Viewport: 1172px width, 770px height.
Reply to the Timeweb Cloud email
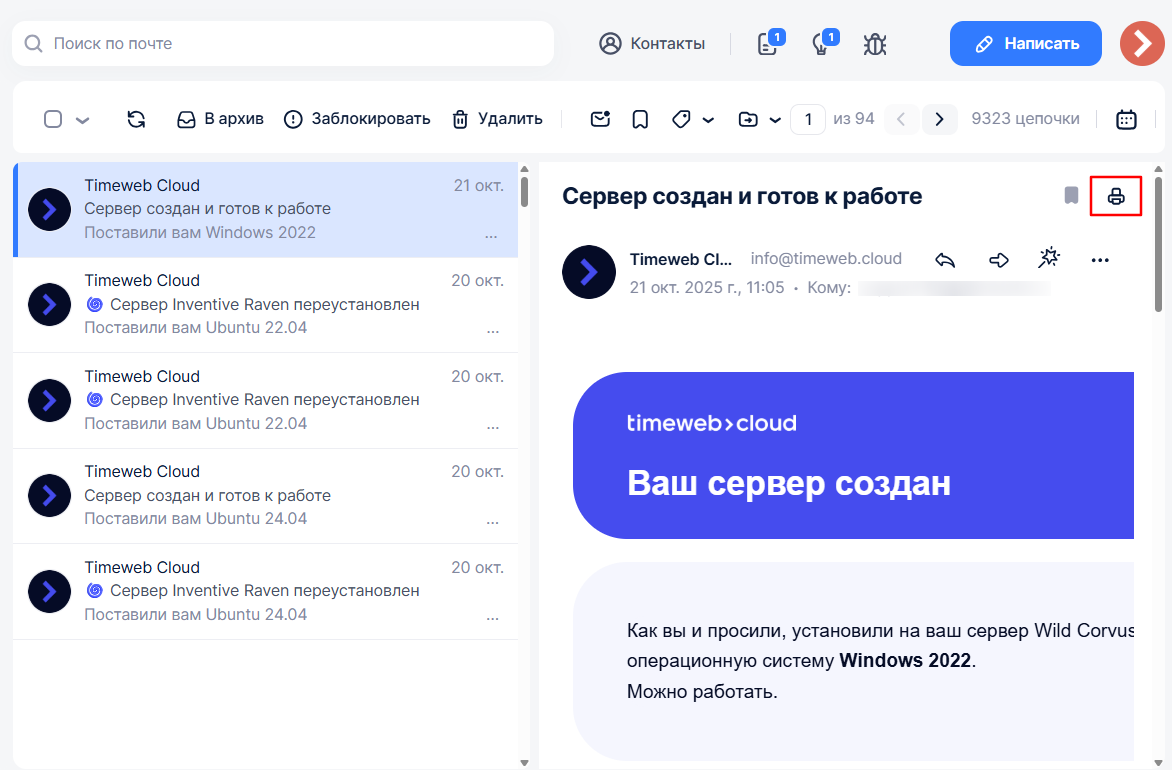coord(944,258)
